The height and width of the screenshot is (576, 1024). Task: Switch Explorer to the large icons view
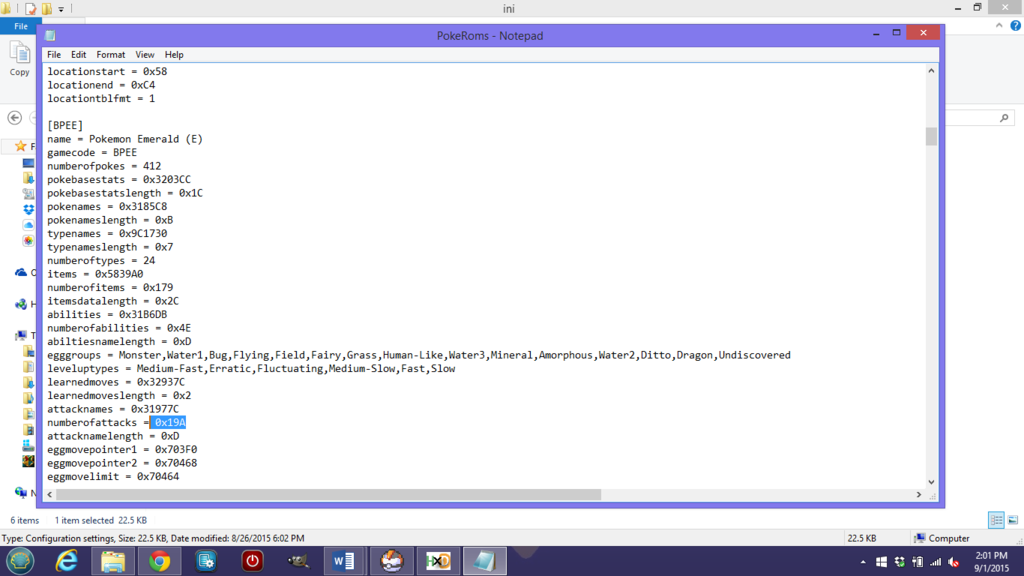(x=1013, y=520)
